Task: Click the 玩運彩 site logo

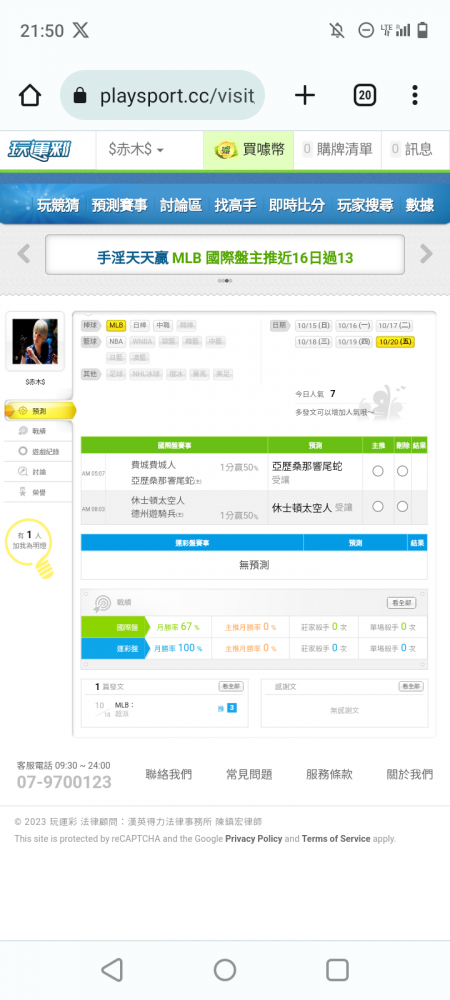Action: (x=40, y=150)
